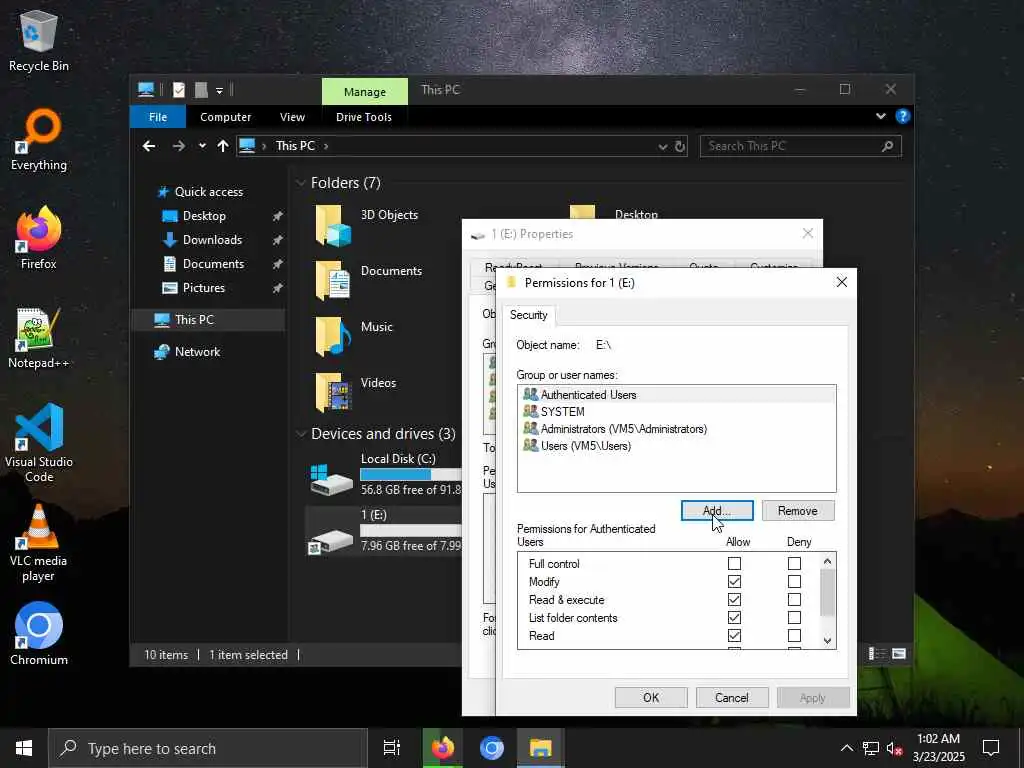Image resolution: width=1024 pixels, height=768 pixels.
Task: Open the File menu in Explorer
Action: tap(158, 117)
